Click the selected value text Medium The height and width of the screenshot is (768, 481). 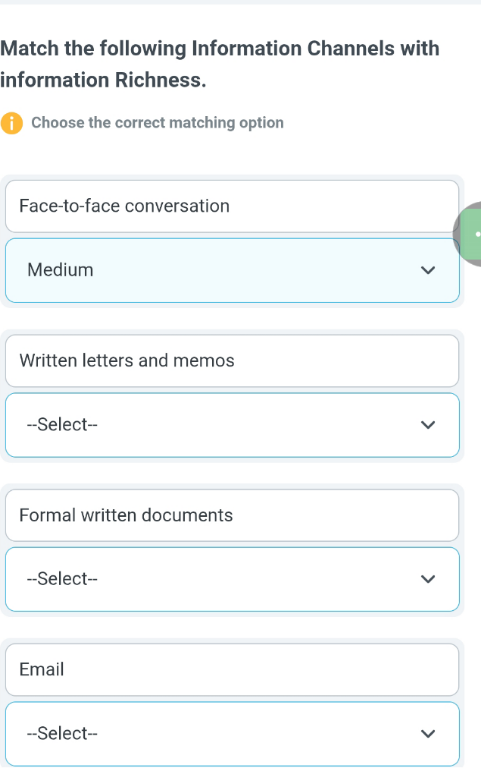[x=60, y=270]
